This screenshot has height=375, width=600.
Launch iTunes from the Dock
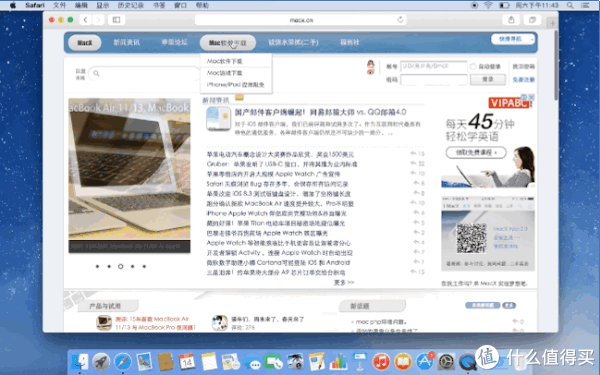(381, 361)
